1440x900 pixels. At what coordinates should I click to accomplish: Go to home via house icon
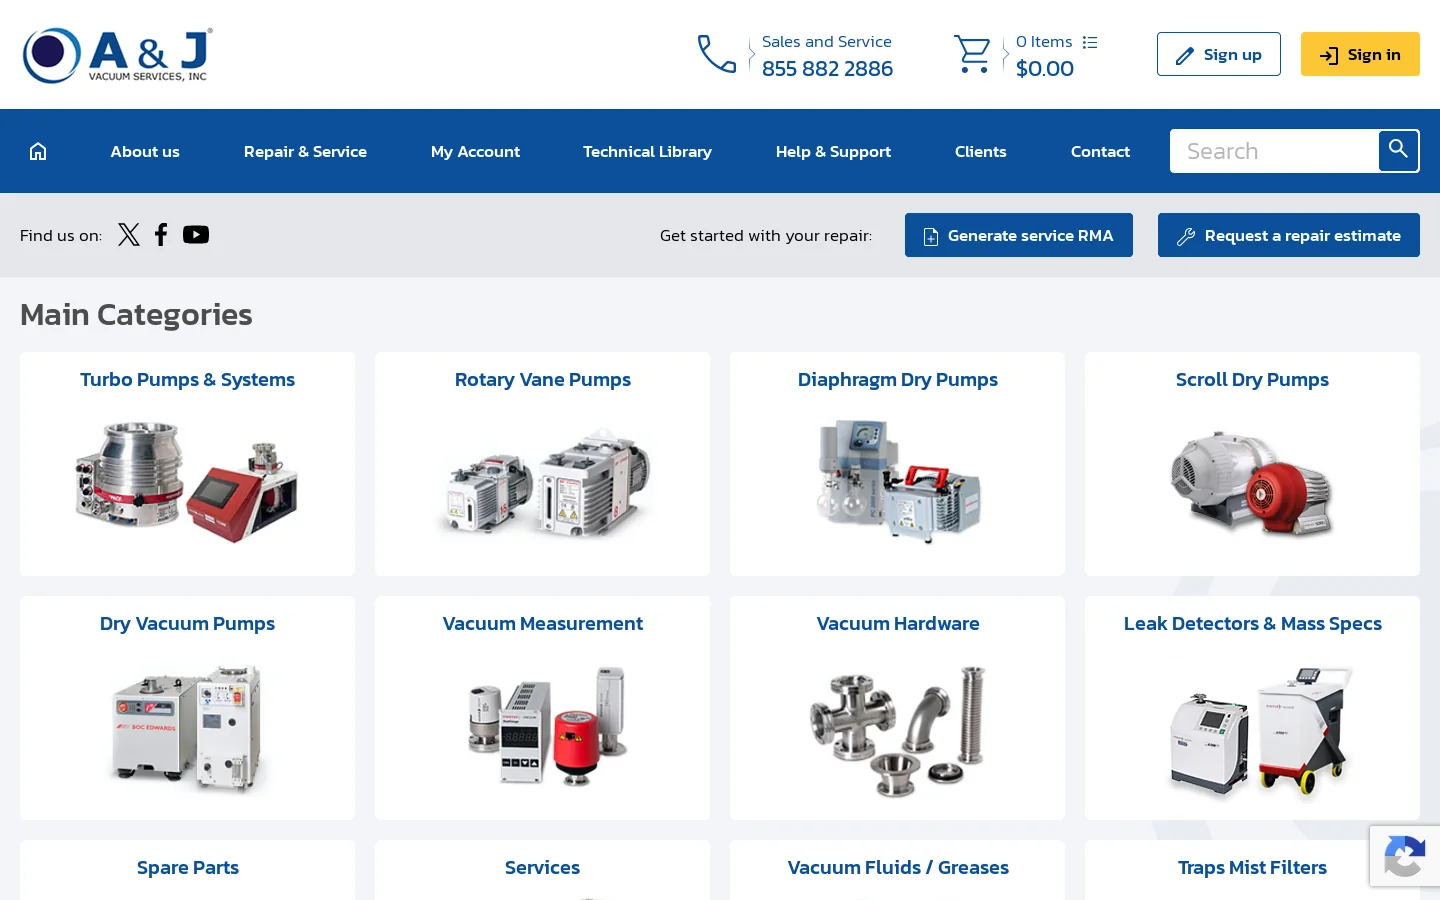[38, 151]
